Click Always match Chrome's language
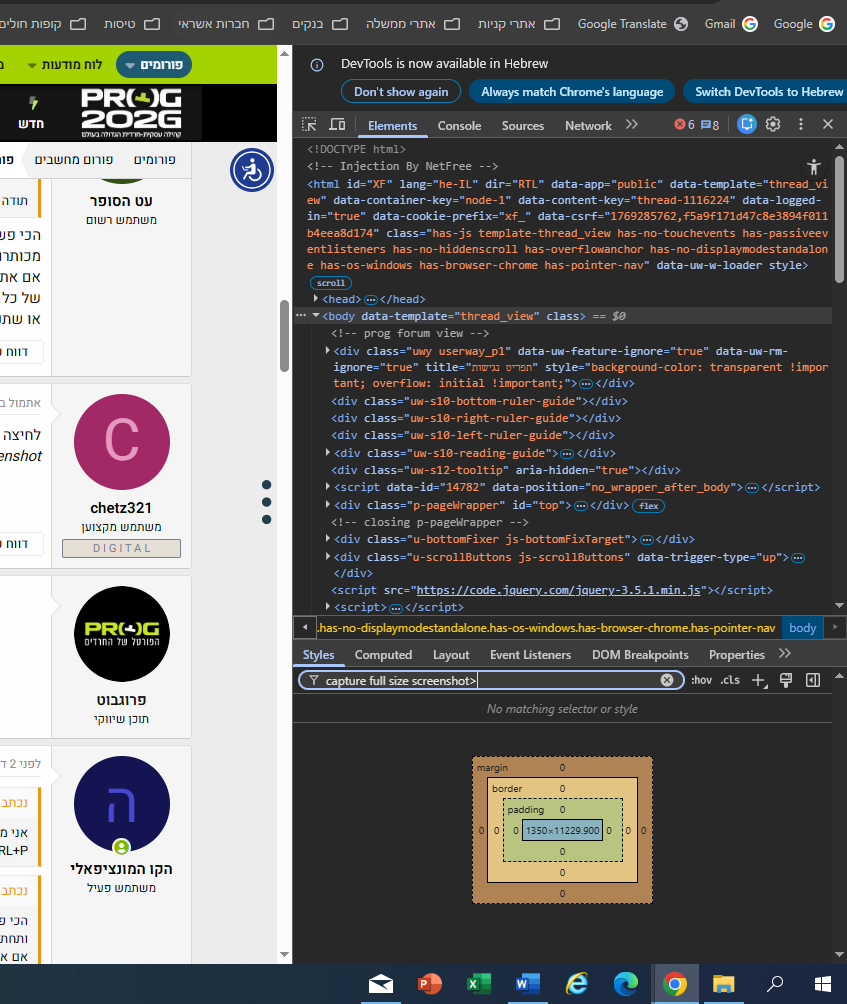 (x=572, y=92)
